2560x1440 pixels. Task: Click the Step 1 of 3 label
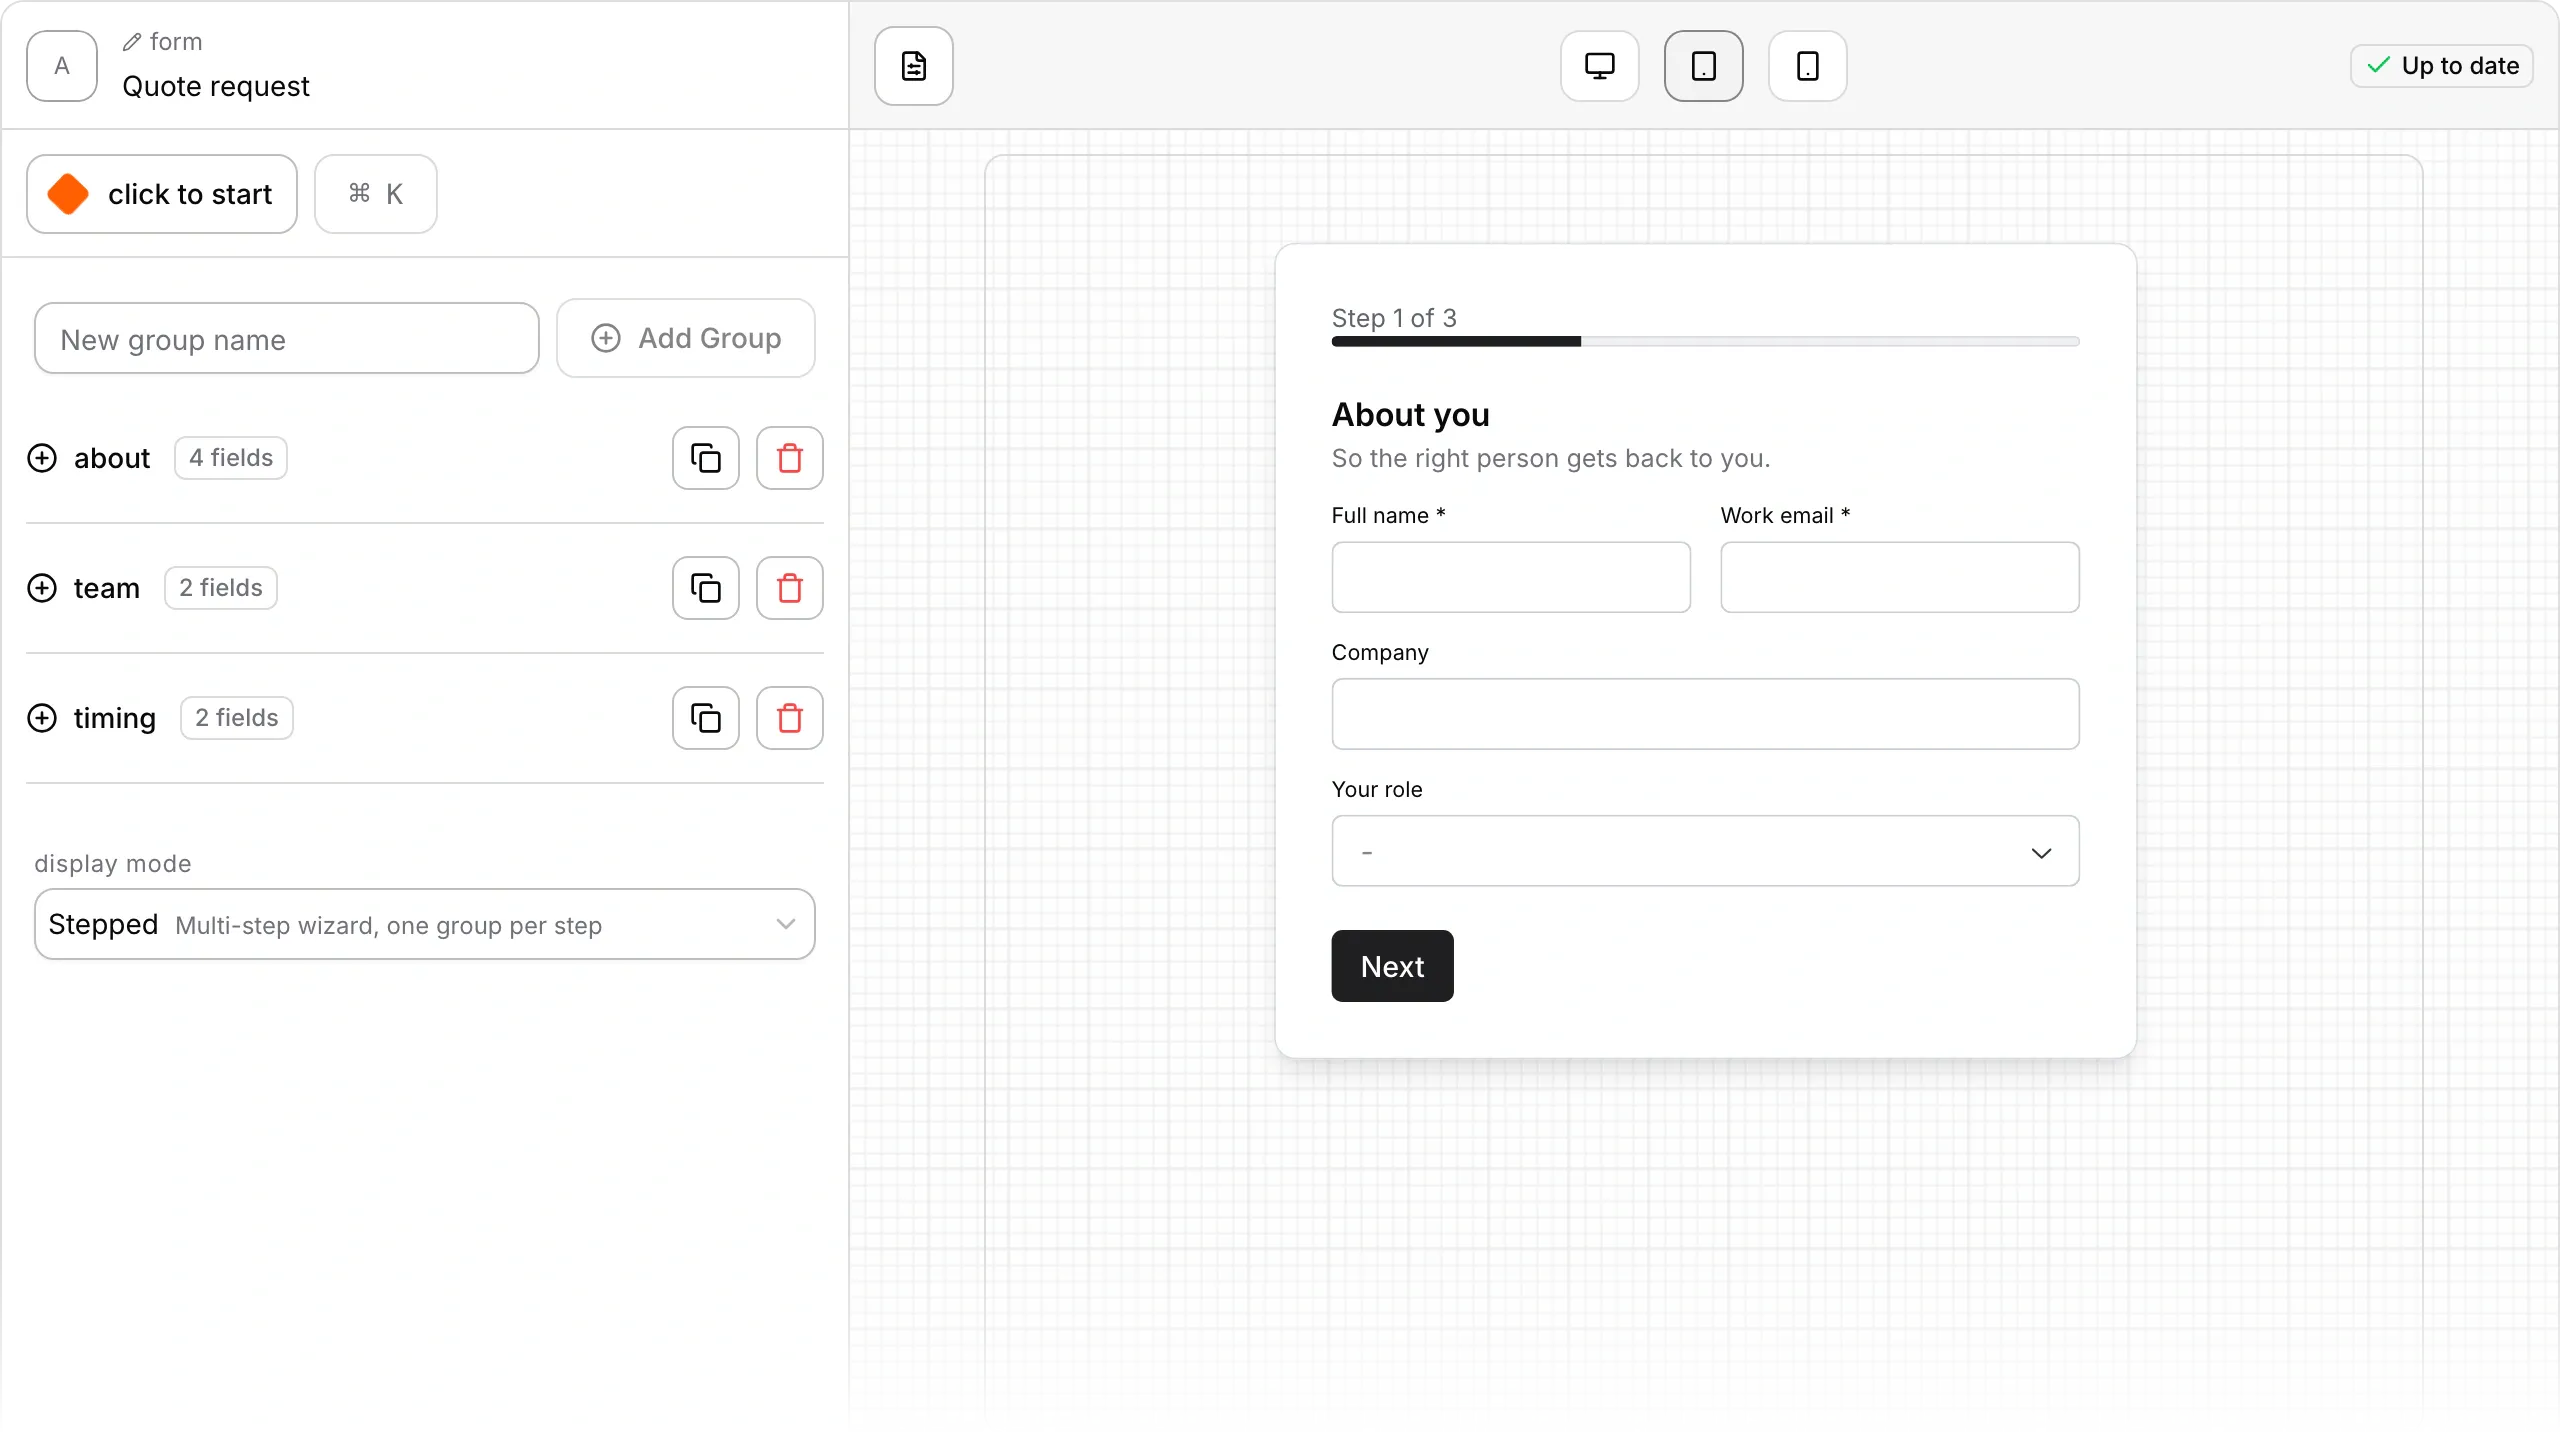[1394, 318]
